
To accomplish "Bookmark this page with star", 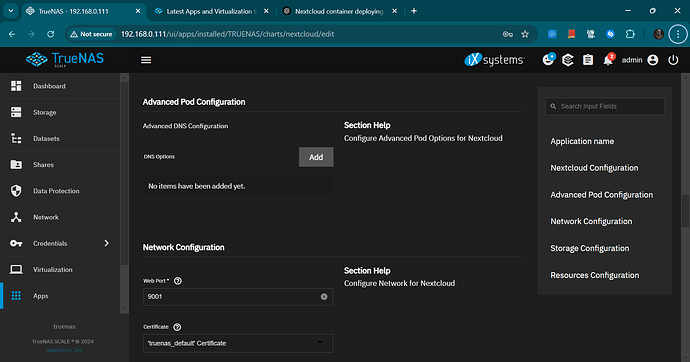I will coord(525,34).
